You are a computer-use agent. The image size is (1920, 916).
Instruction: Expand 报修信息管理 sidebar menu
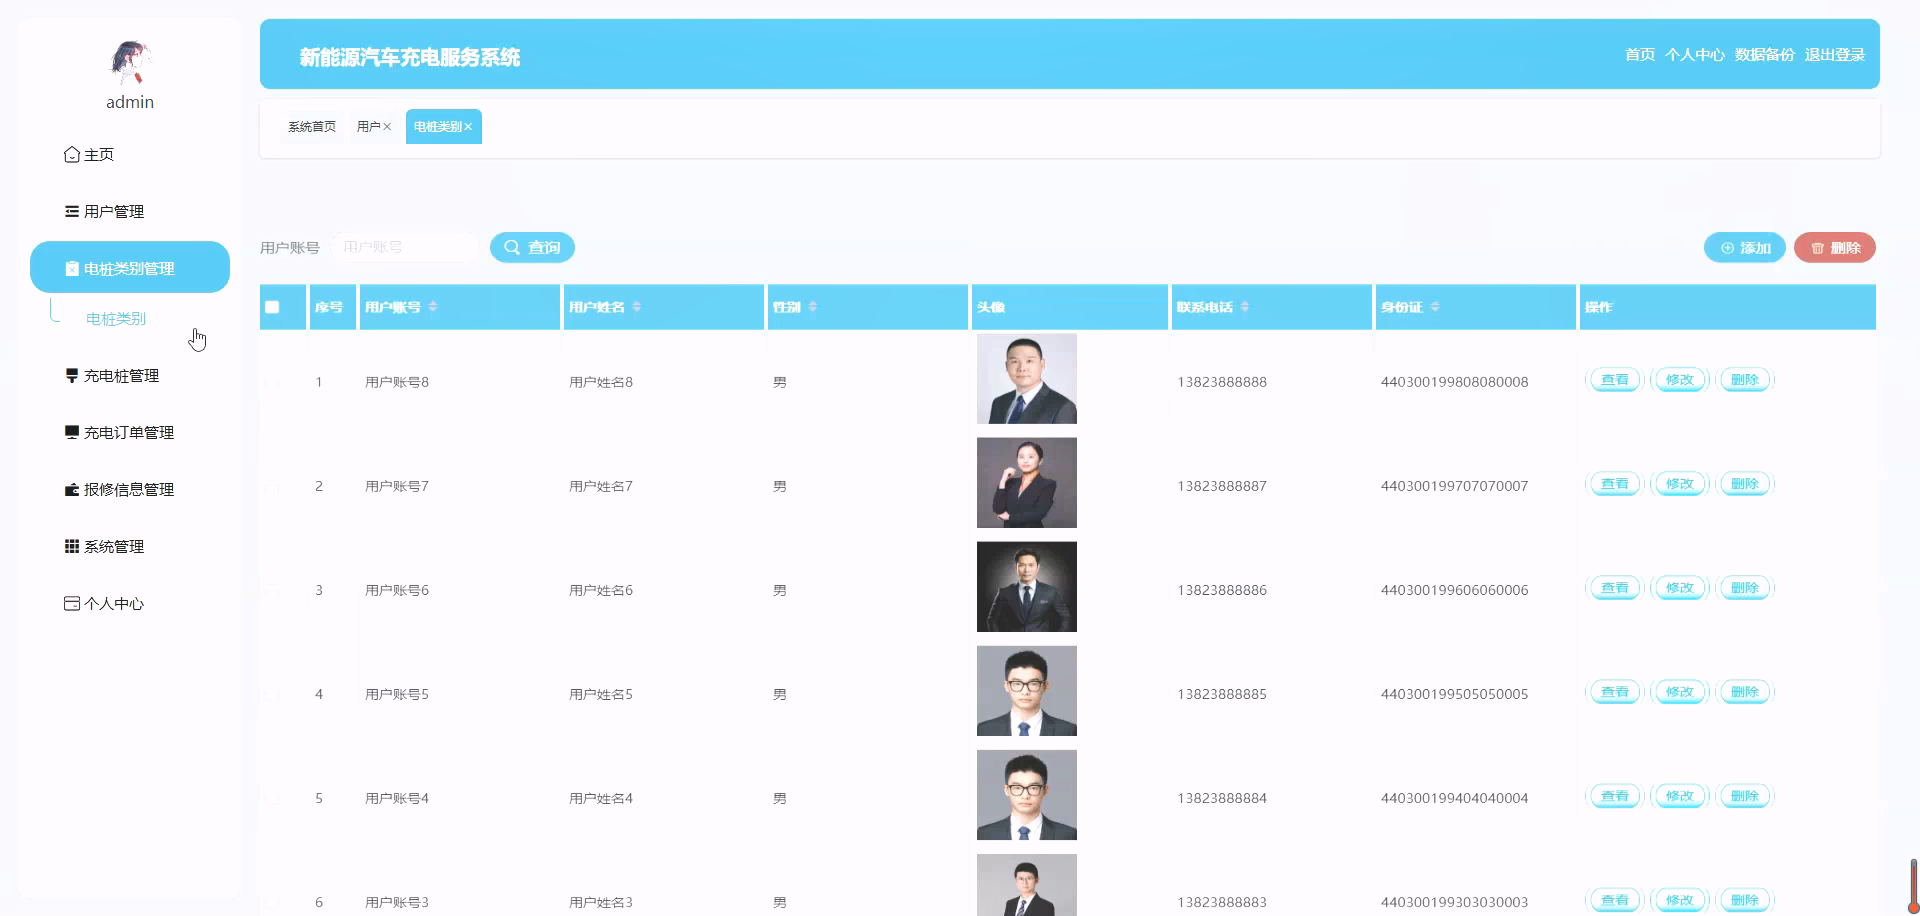tap(119, 489)
